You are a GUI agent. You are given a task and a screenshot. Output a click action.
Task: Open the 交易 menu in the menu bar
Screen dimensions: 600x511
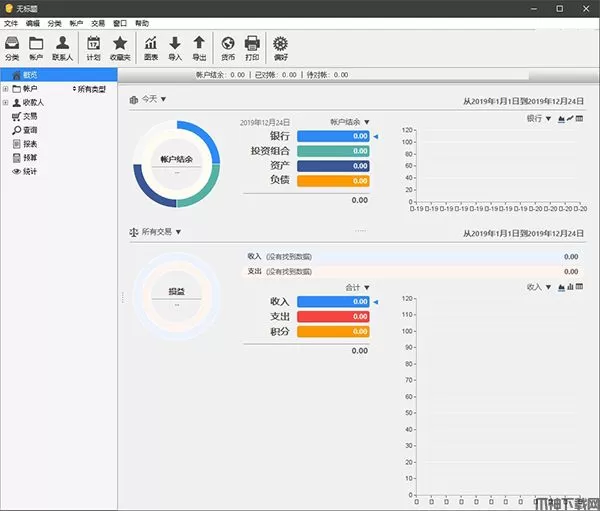pos(98,23)
